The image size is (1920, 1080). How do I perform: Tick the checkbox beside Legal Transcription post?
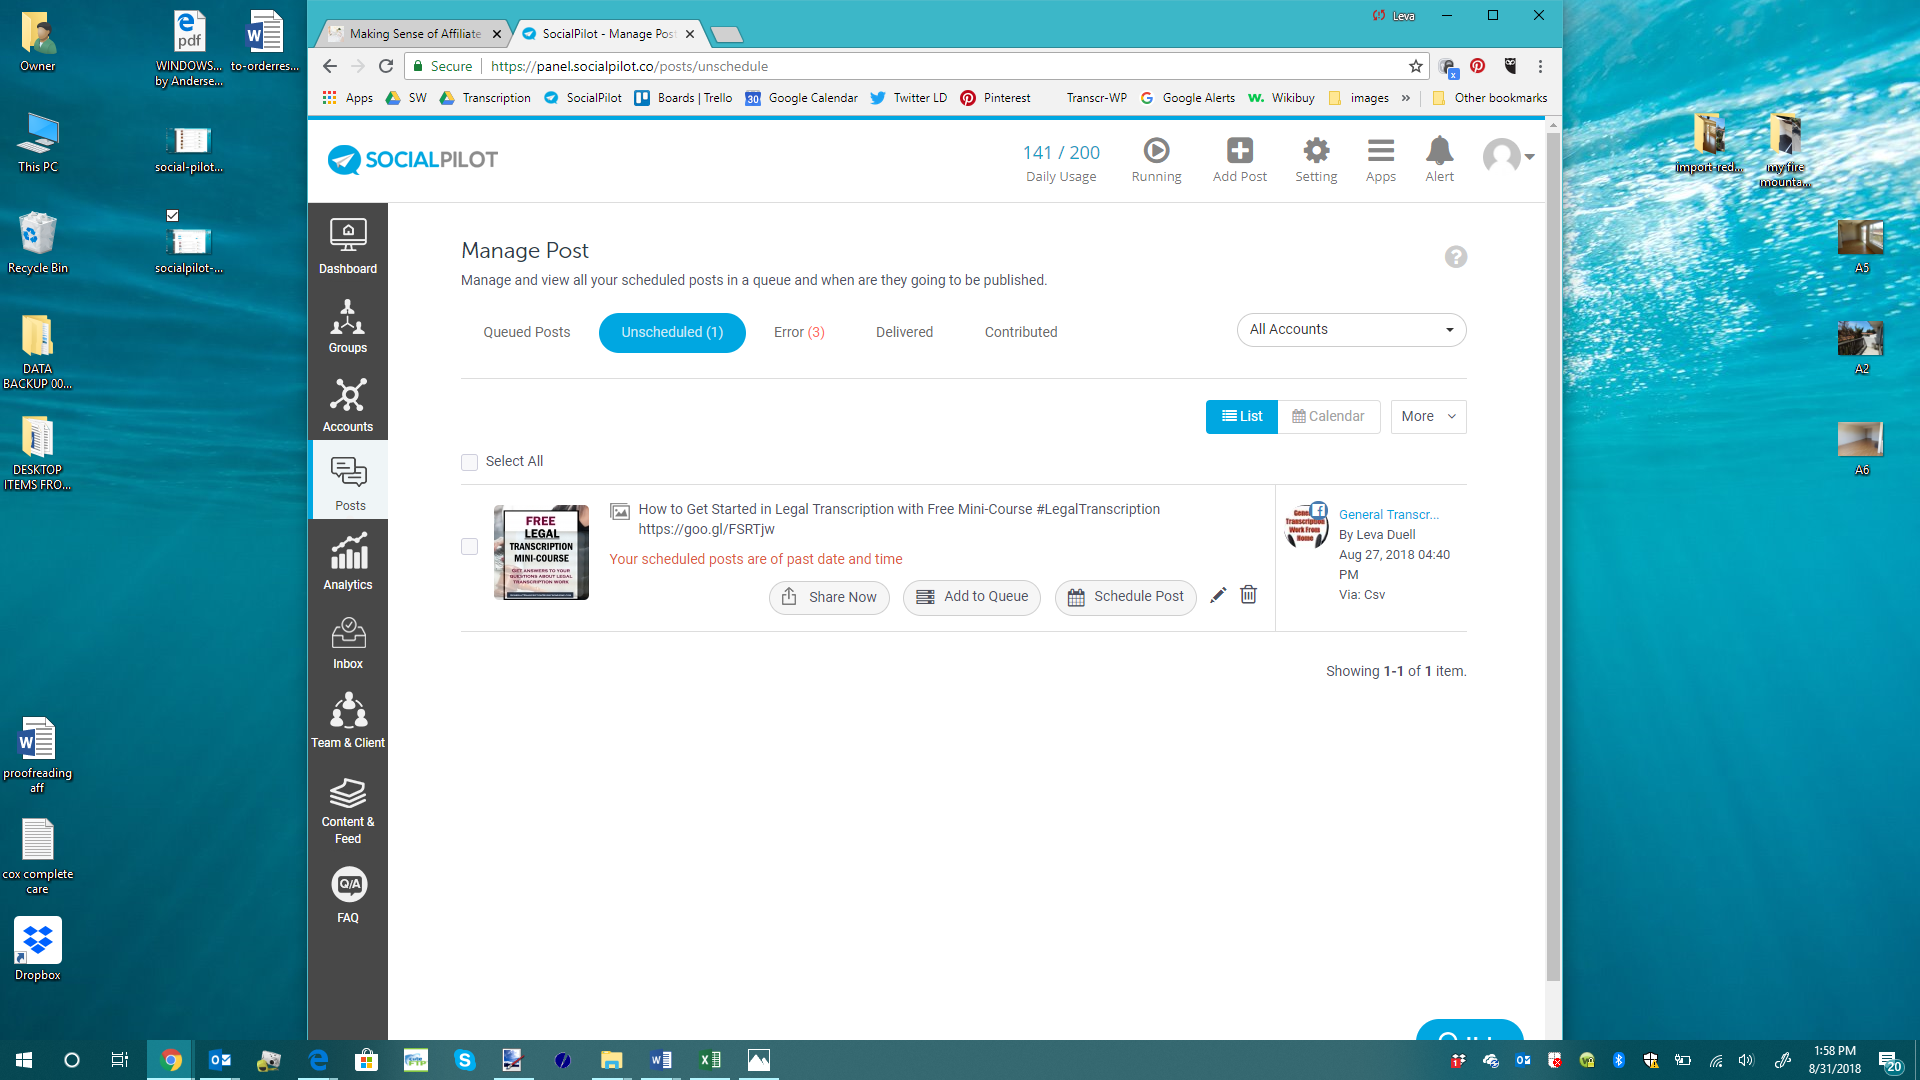469,547
